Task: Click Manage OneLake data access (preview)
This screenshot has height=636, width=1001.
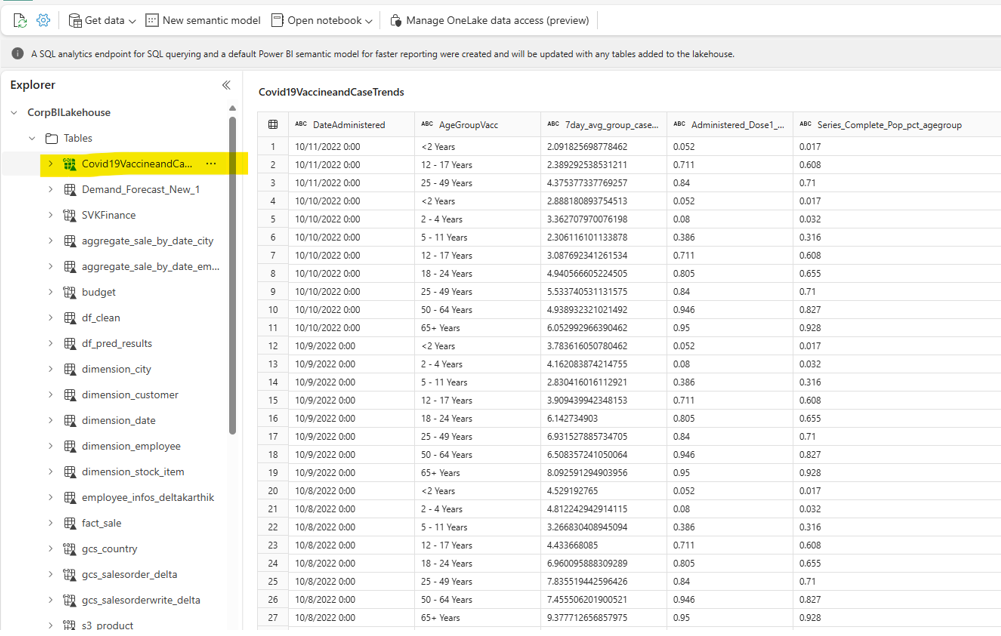Action: [489, 20]
